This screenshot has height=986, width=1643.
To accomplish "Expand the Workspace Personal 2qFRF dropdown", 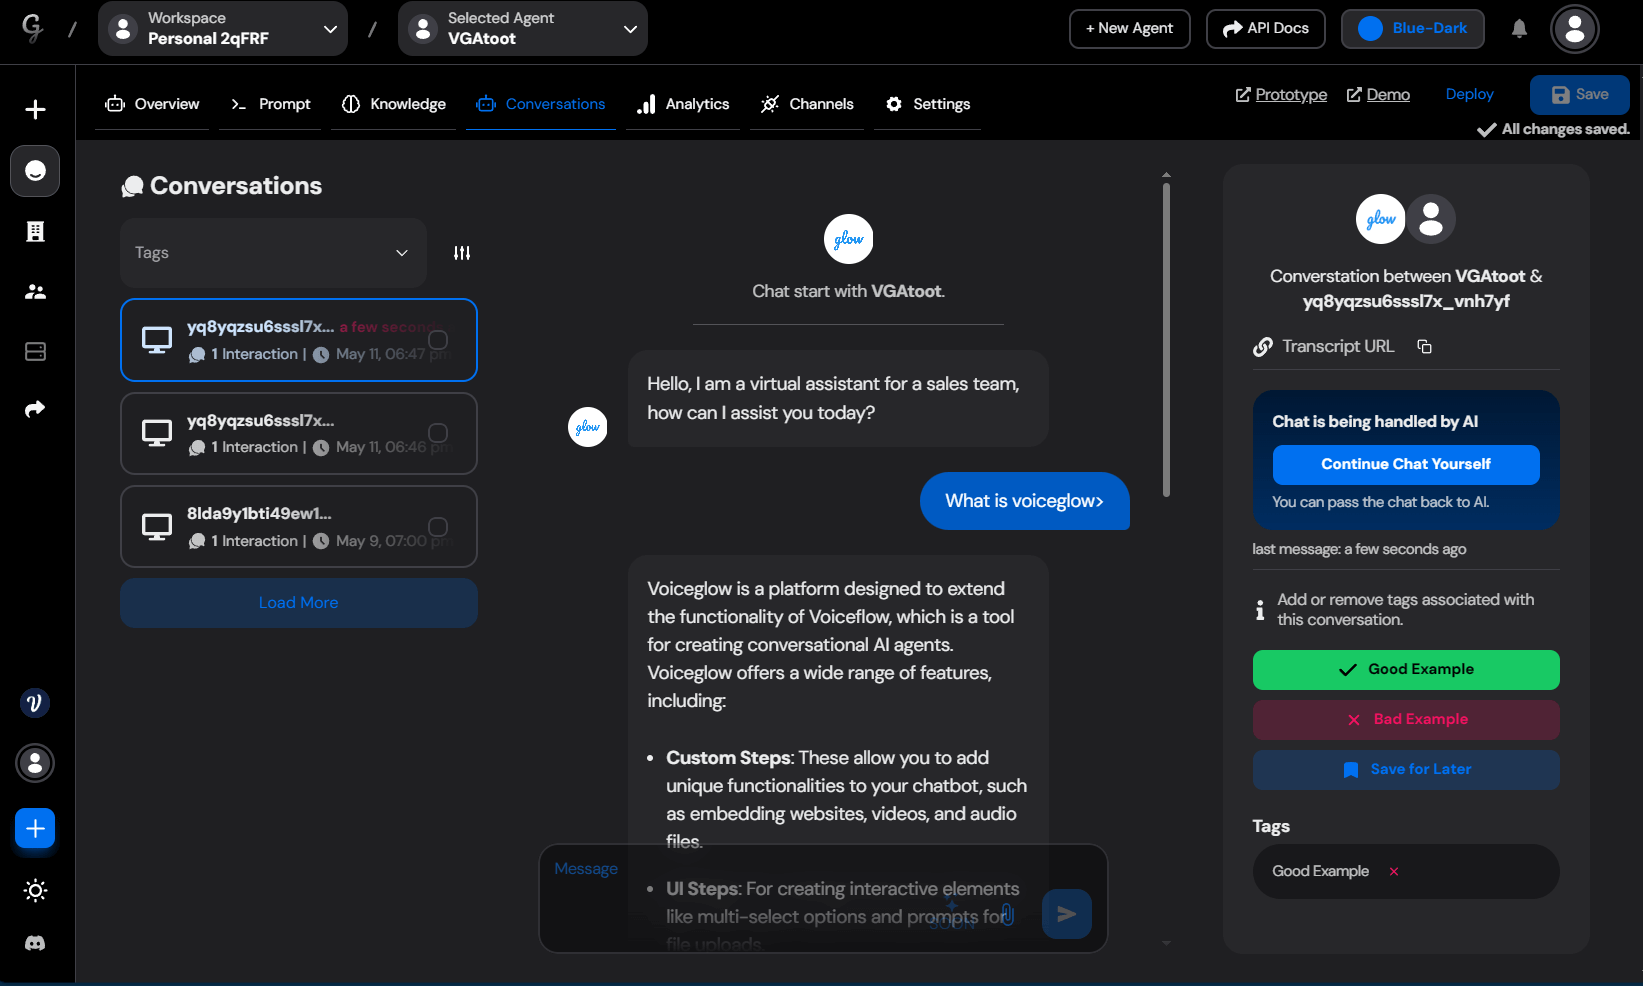I will pyautogui.click(x=223, y=28).
